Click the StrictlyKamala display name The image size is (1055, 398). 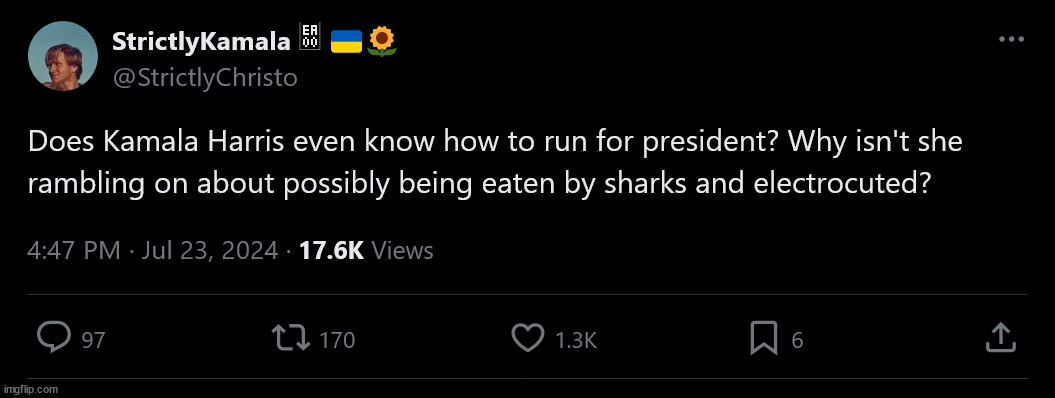click(201, 42)
